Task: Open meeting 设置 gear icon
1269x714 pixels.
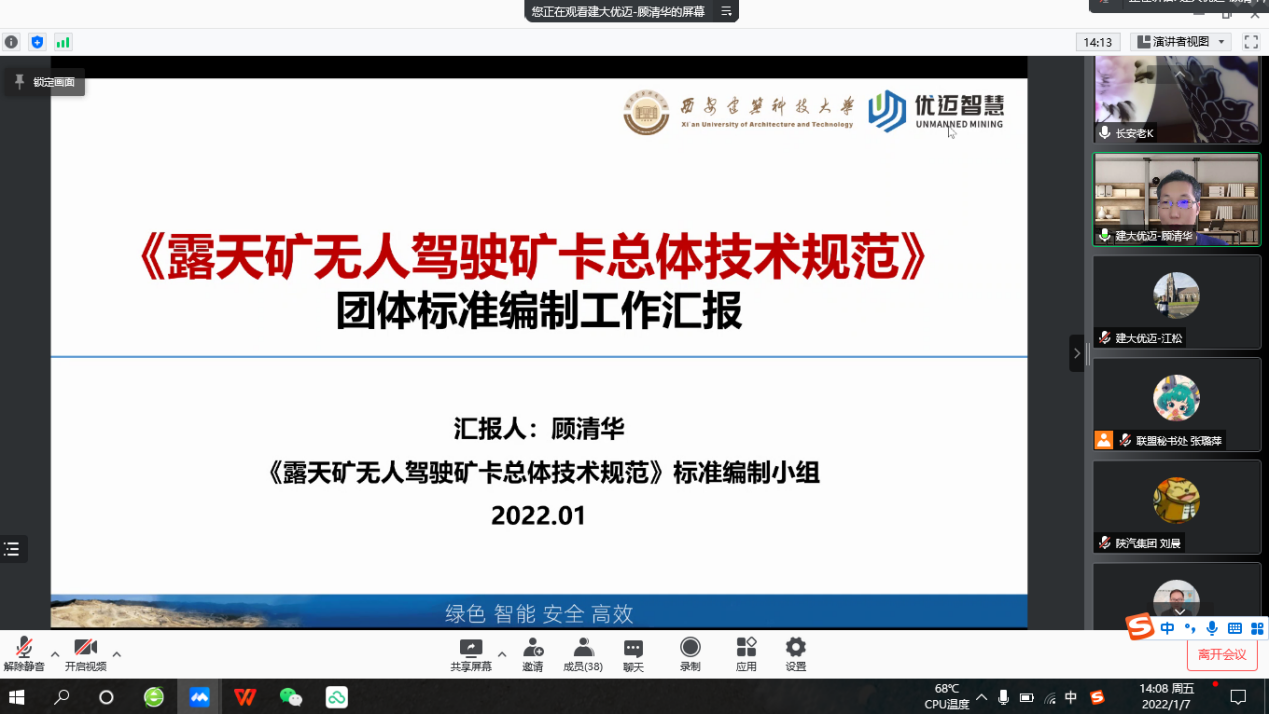Action: pyautogui.click(x=795, y=654)
